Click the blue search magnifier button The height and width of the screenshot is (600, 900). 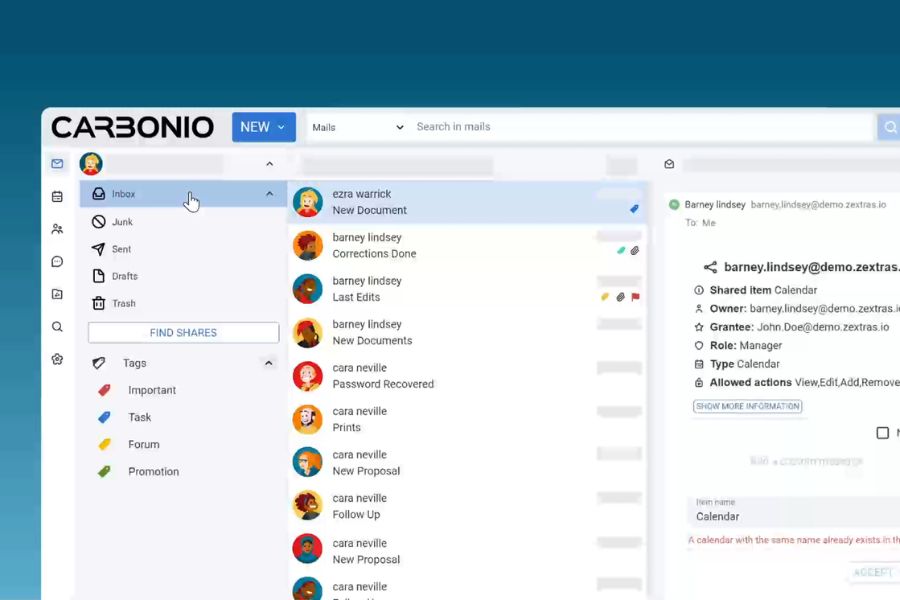[889, 127]
